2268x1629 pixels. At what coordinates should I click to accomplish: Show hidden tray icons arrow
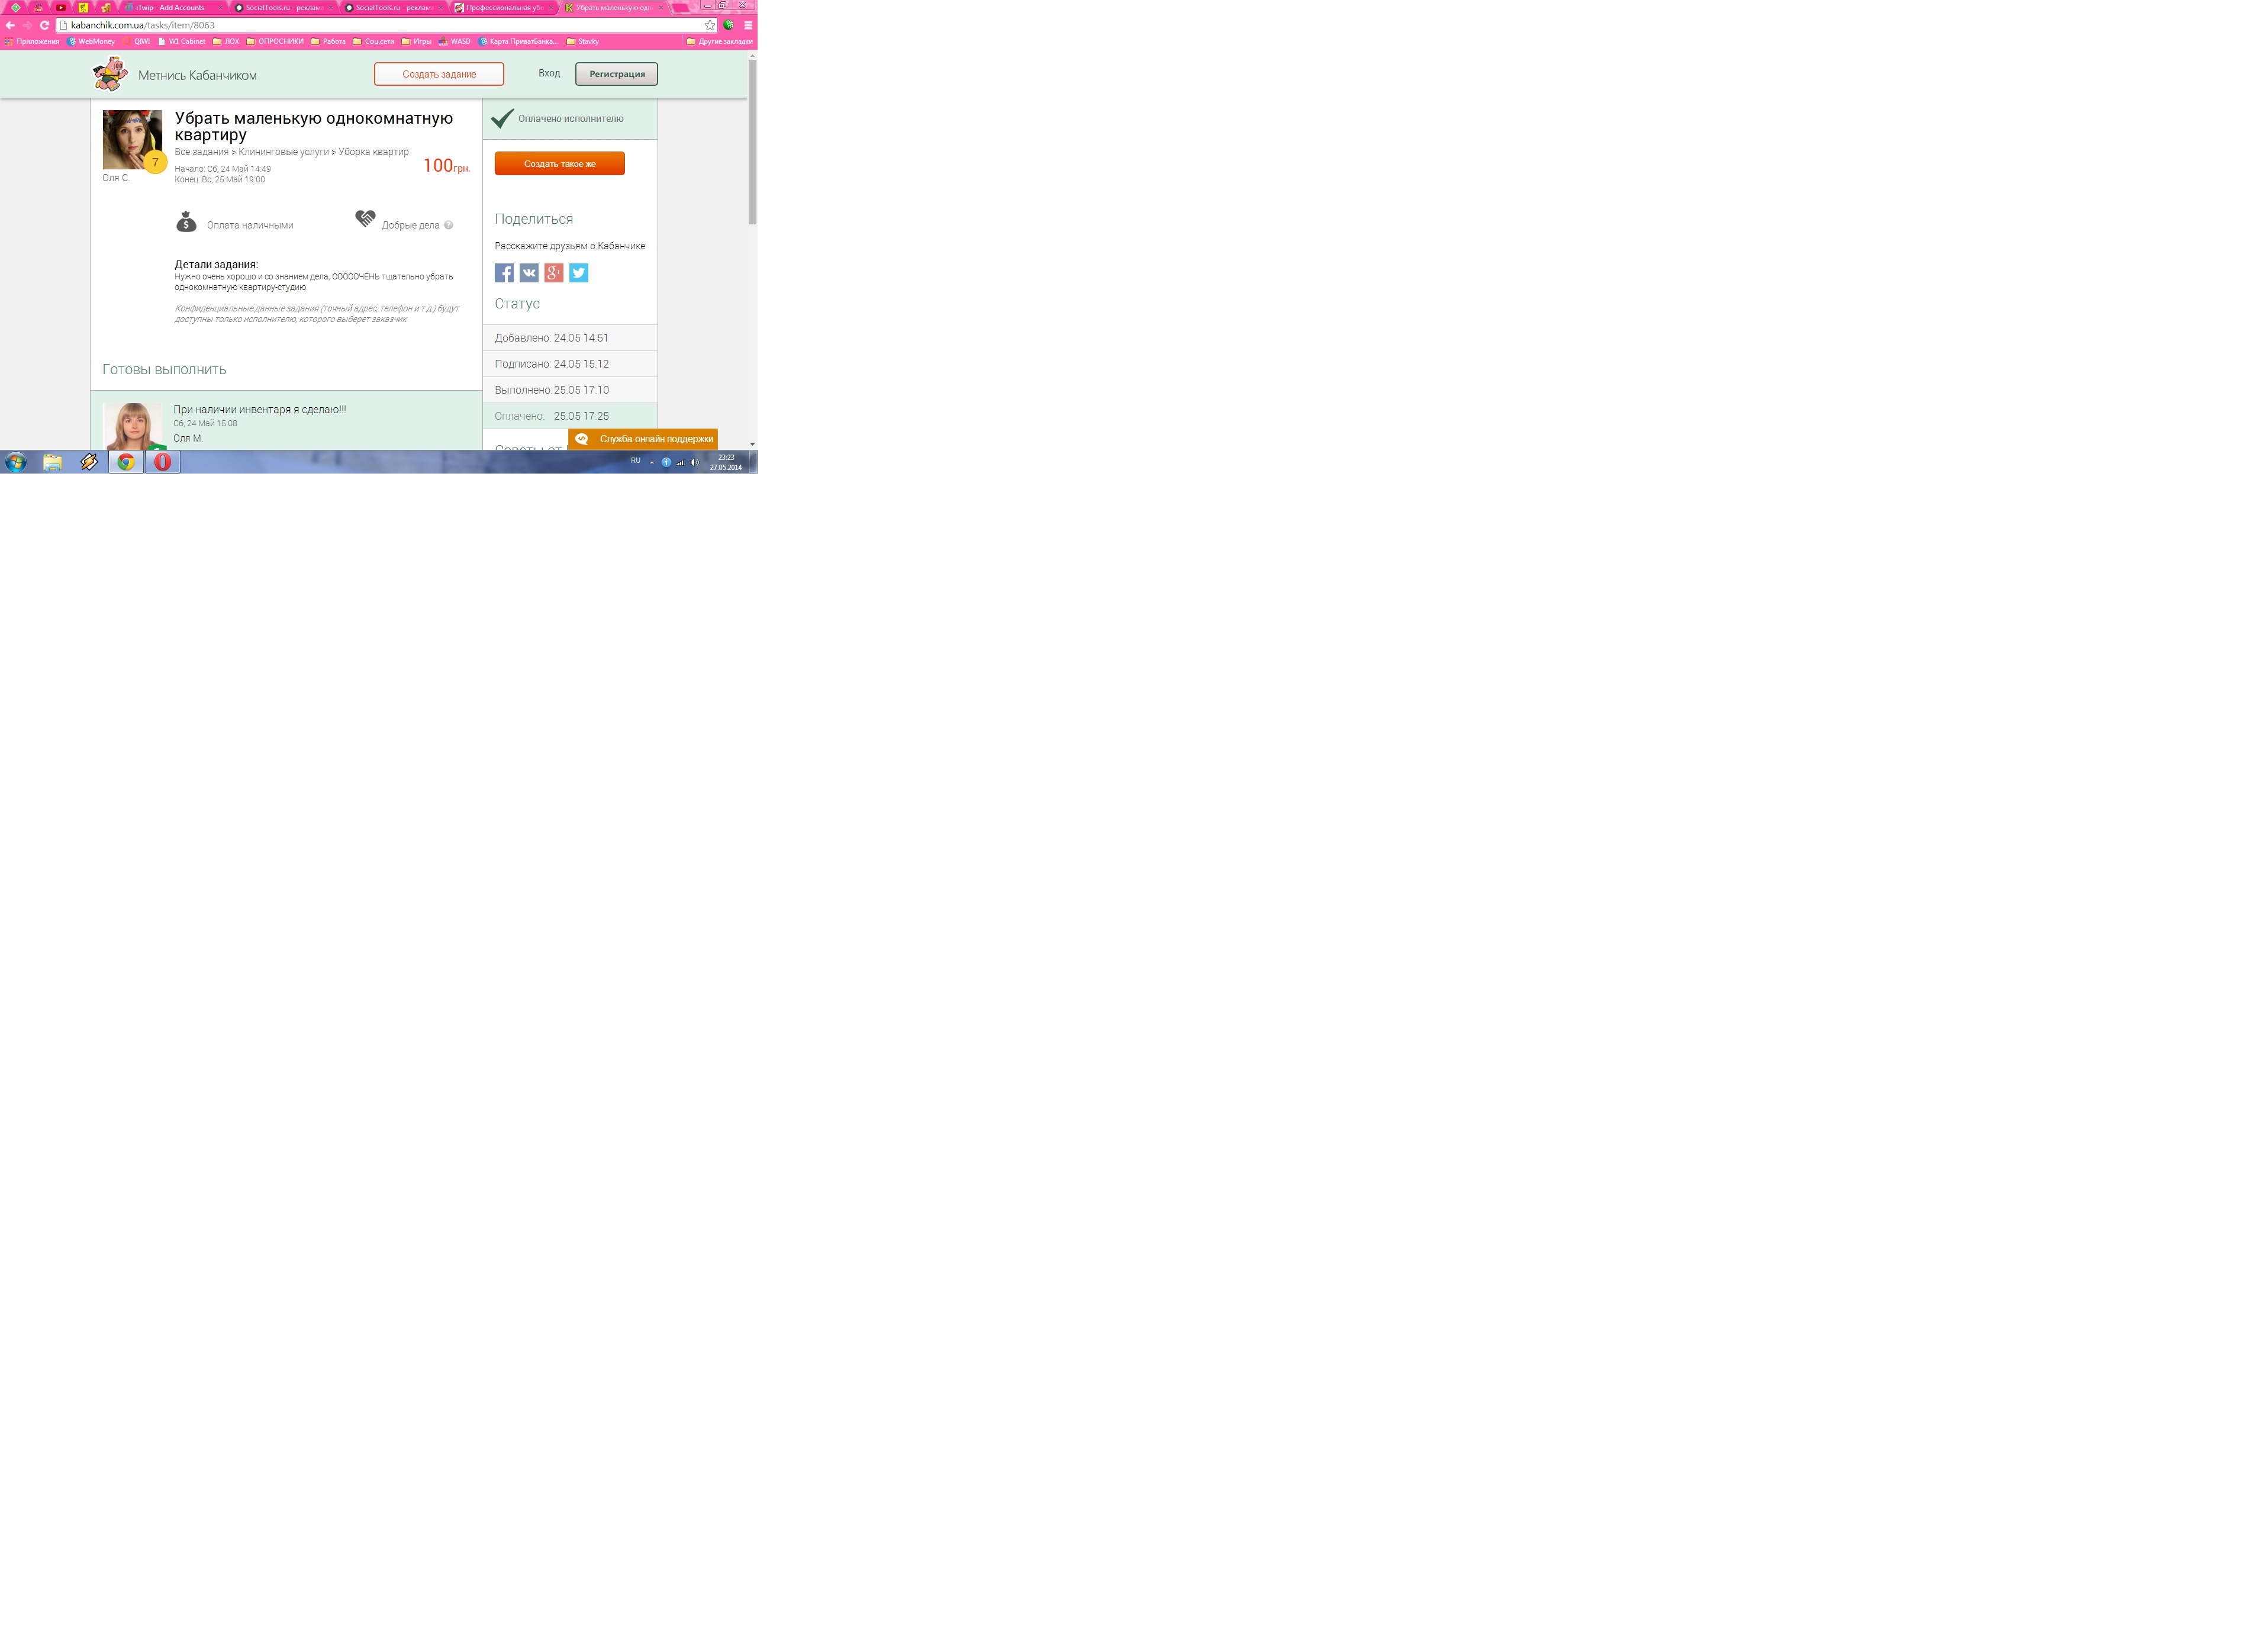pyautogui.click(x=652, y=462)
